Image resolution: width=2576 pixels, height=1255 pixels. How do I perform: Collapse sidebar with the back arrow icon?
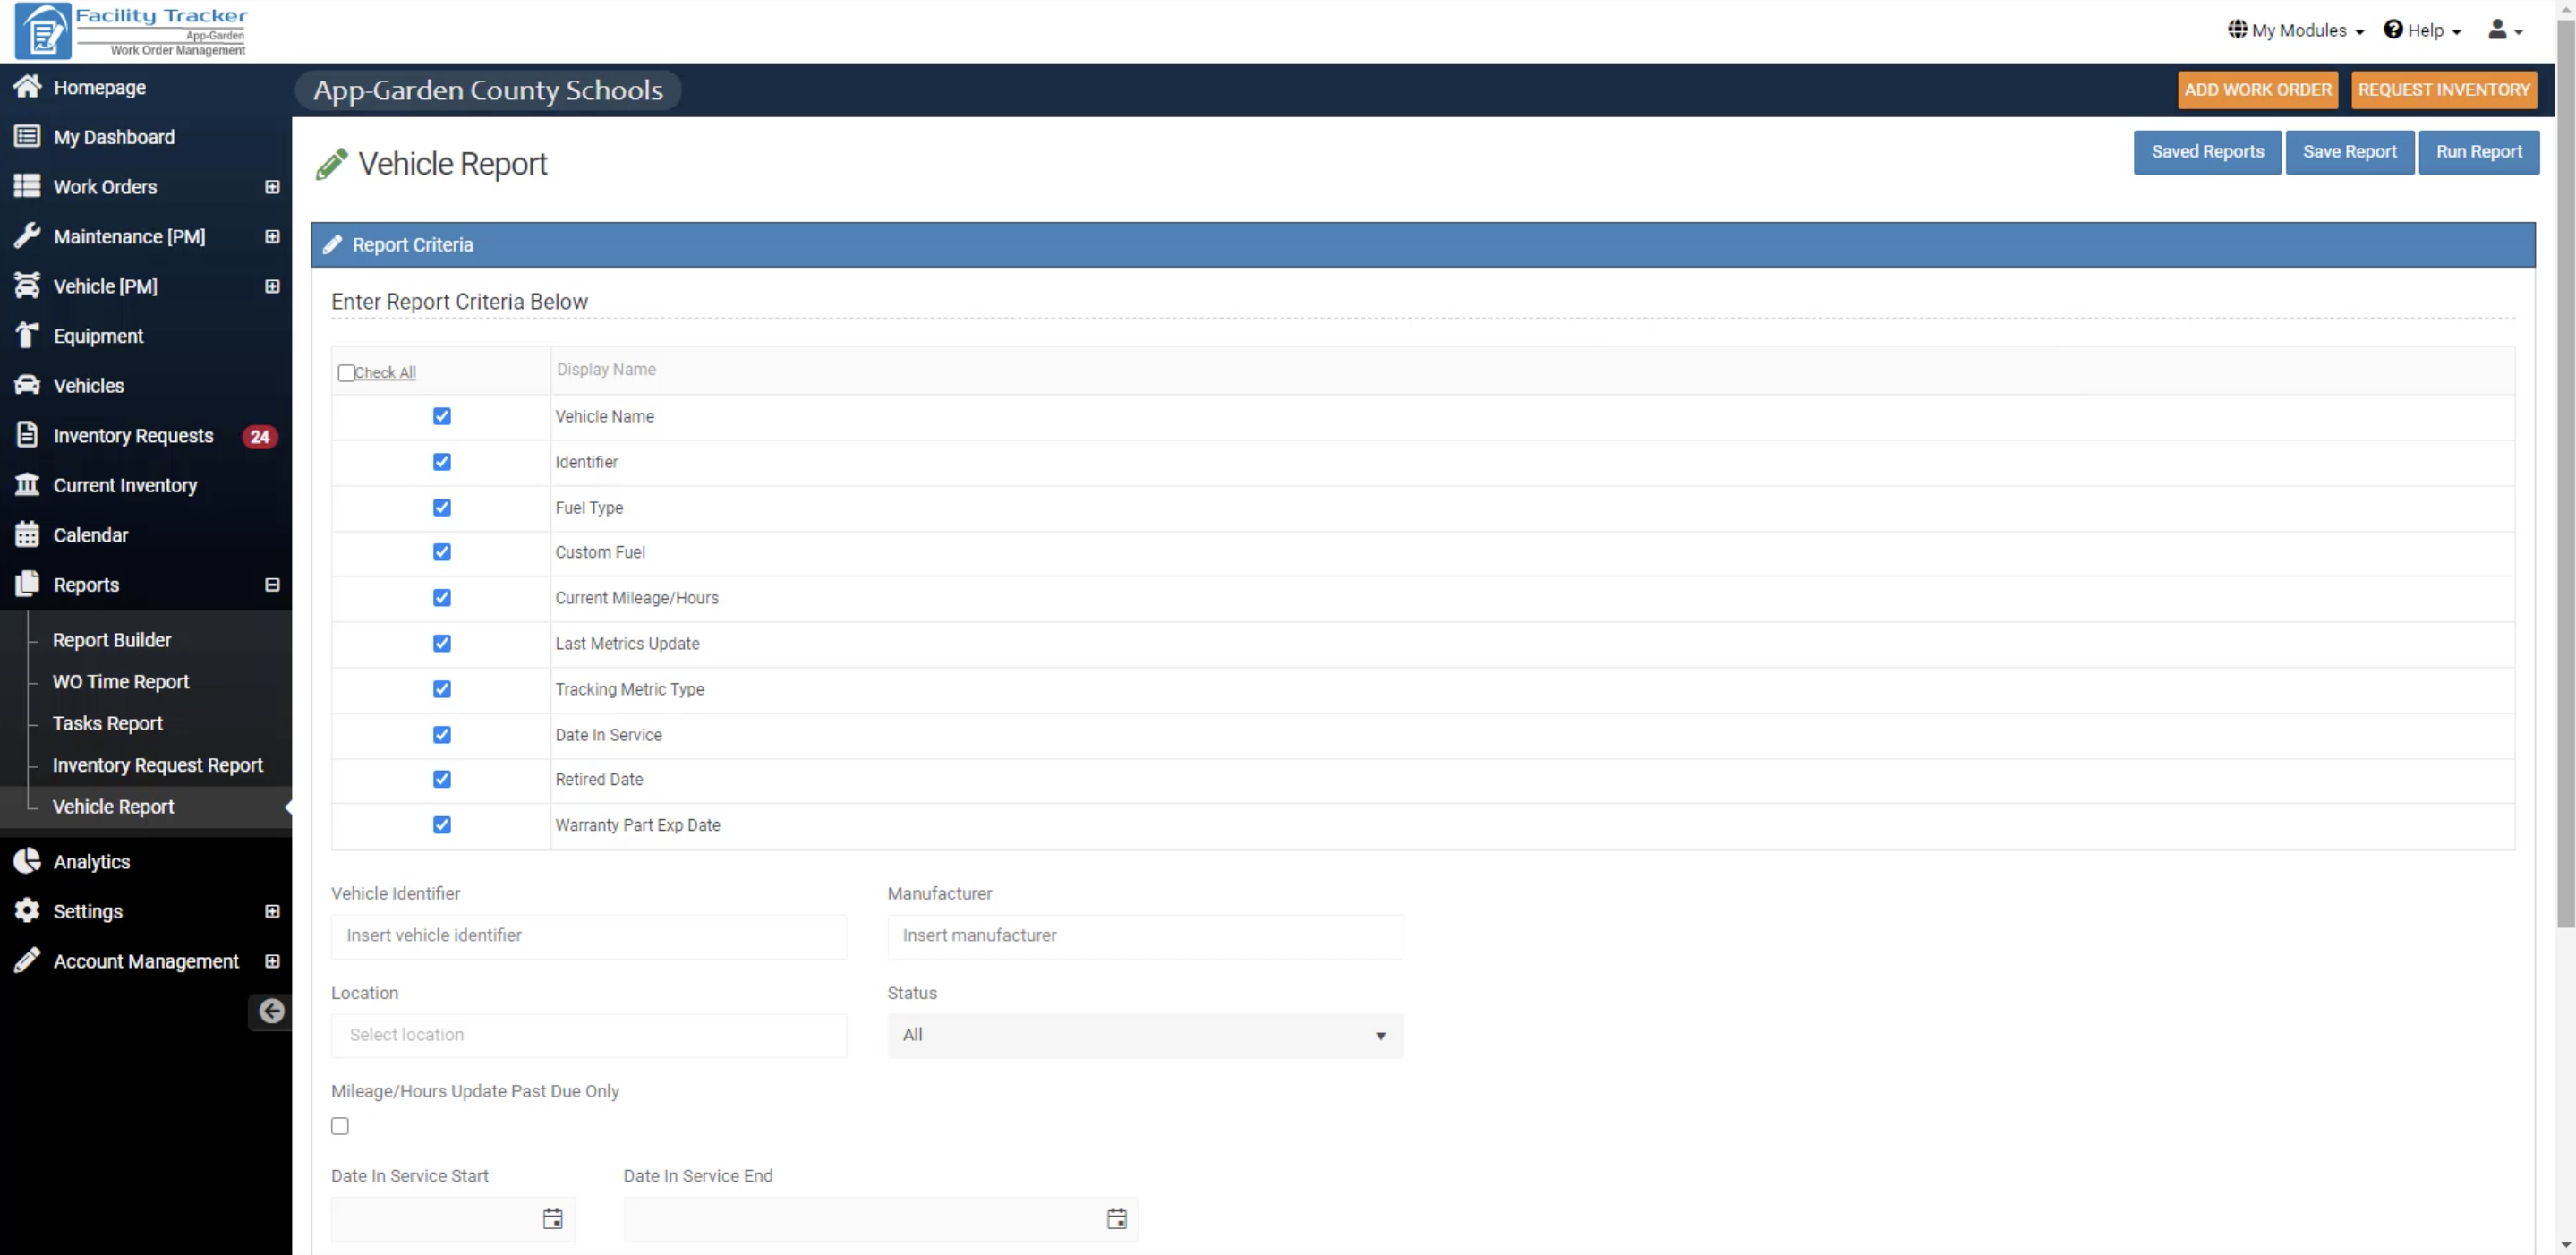click(x=271, y=1012)
